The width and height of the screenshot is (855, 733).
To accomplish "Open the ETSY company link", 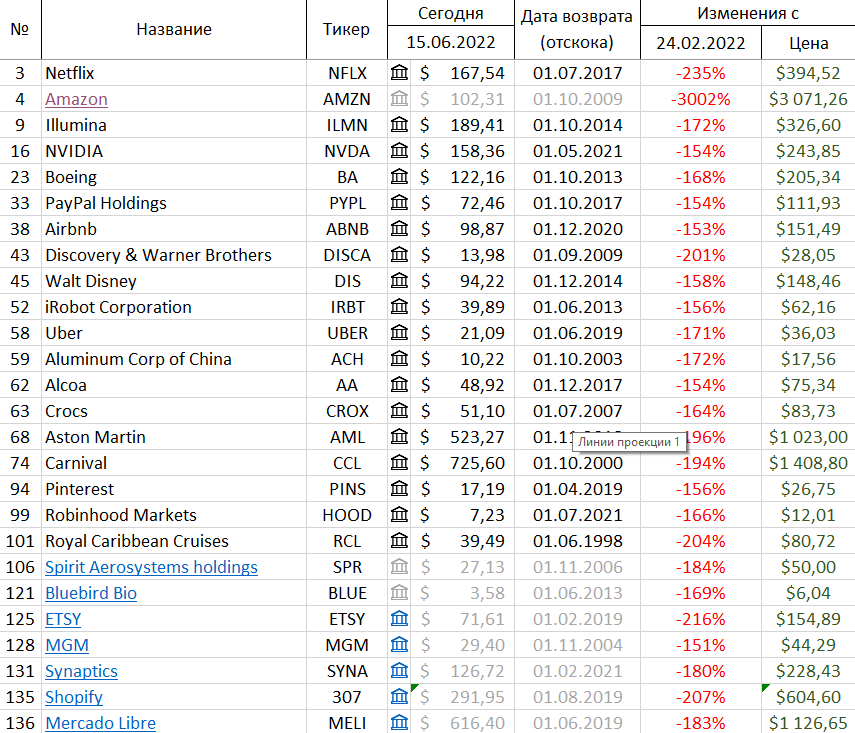I will (63, 619).
